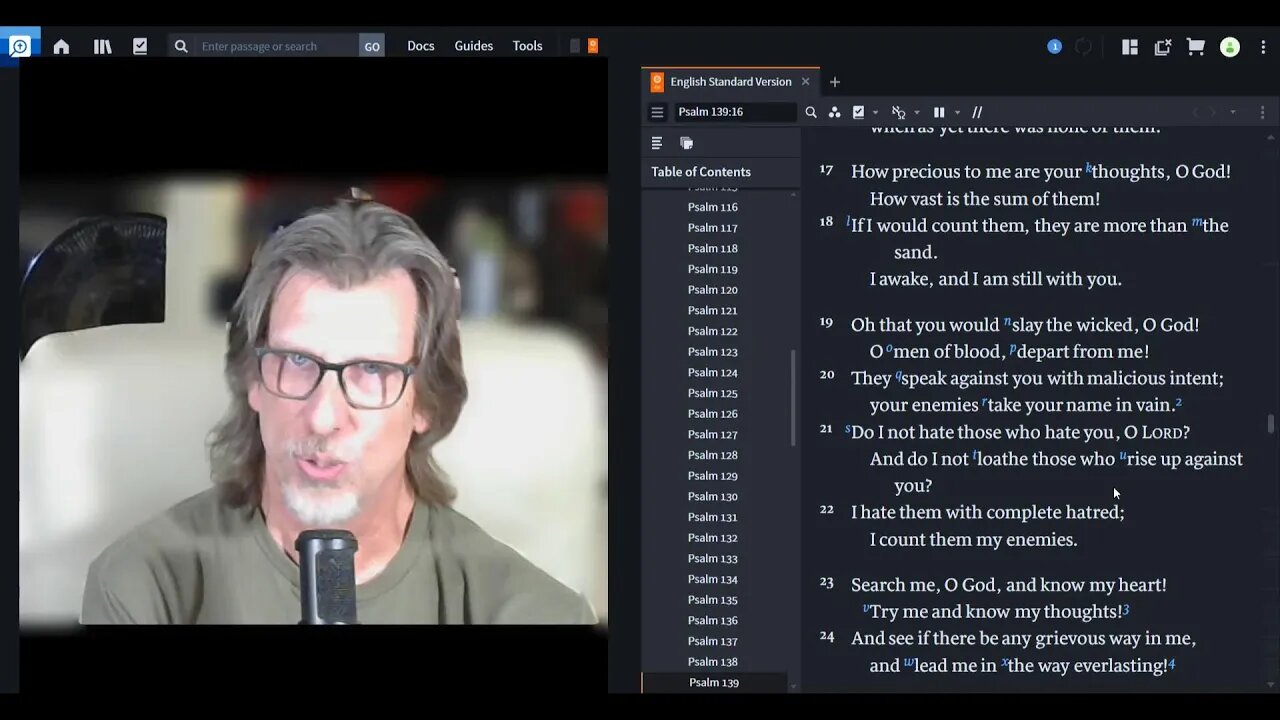Open the checklist icon in the top bar

pyautogui.click(x=140, y=46)
